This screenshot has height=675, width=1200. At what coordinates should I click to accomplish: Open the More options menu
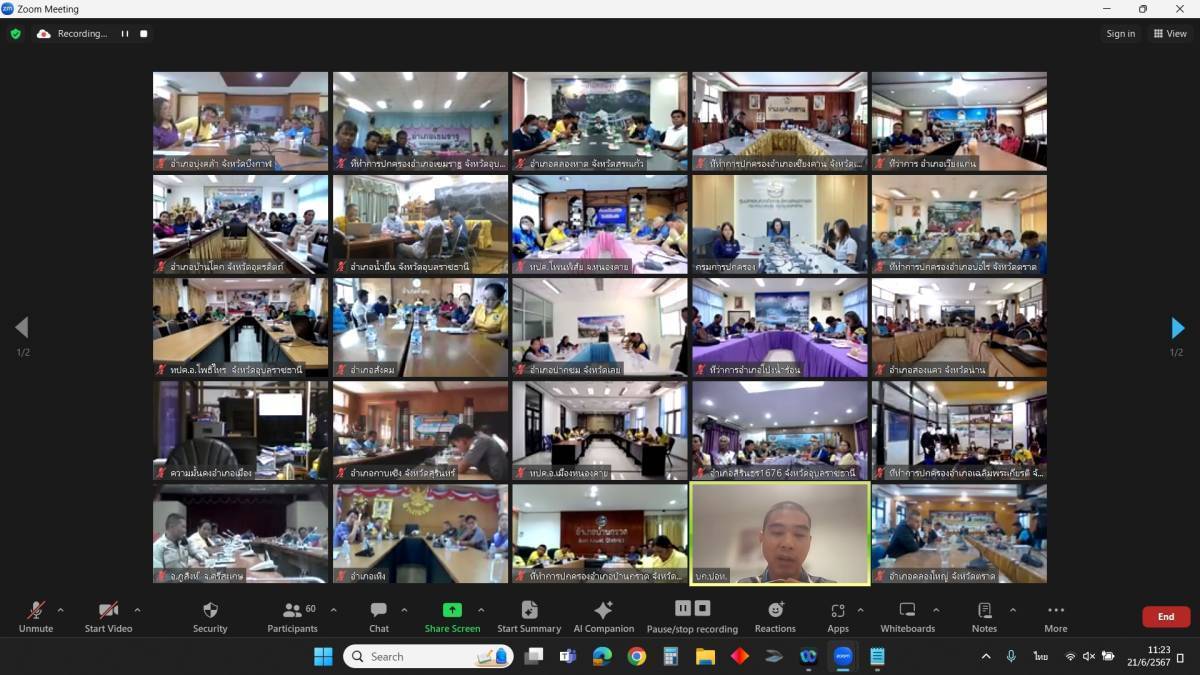tap(1055, 616)
